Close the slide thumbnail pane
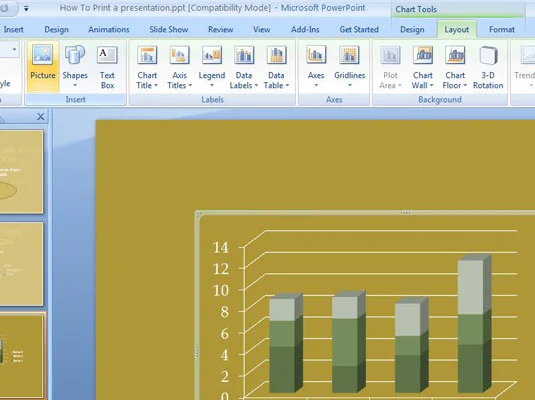The image size is (535, 400). click(41, 117)
